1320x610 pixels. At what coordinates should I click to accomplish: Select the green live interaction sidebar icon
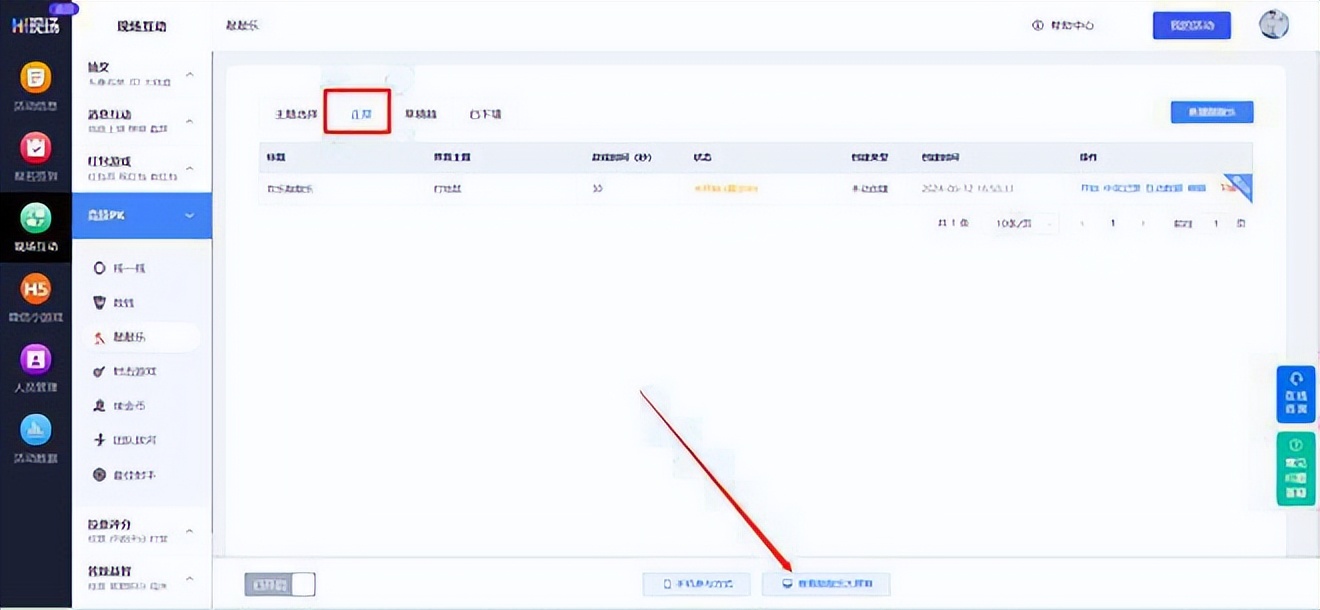click(36, 221)
